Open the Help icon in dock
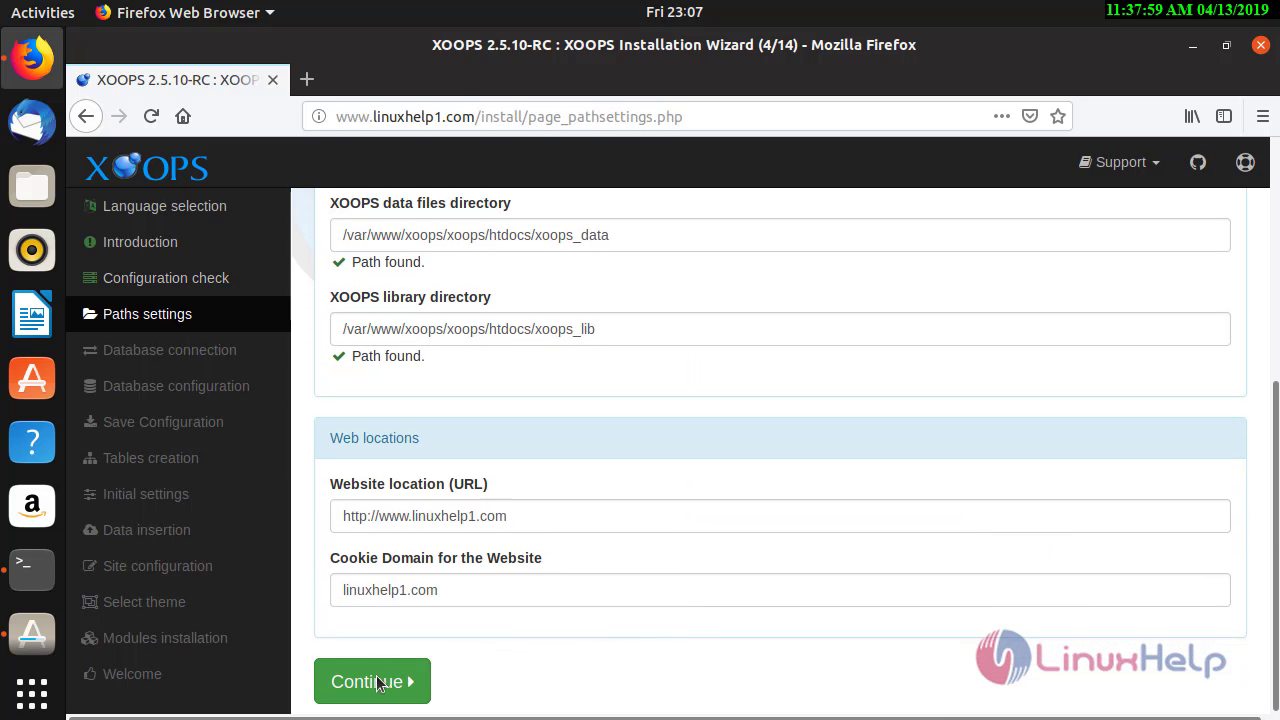The width and height of the screenshot is (1280, 720). [x=32, y=442]
